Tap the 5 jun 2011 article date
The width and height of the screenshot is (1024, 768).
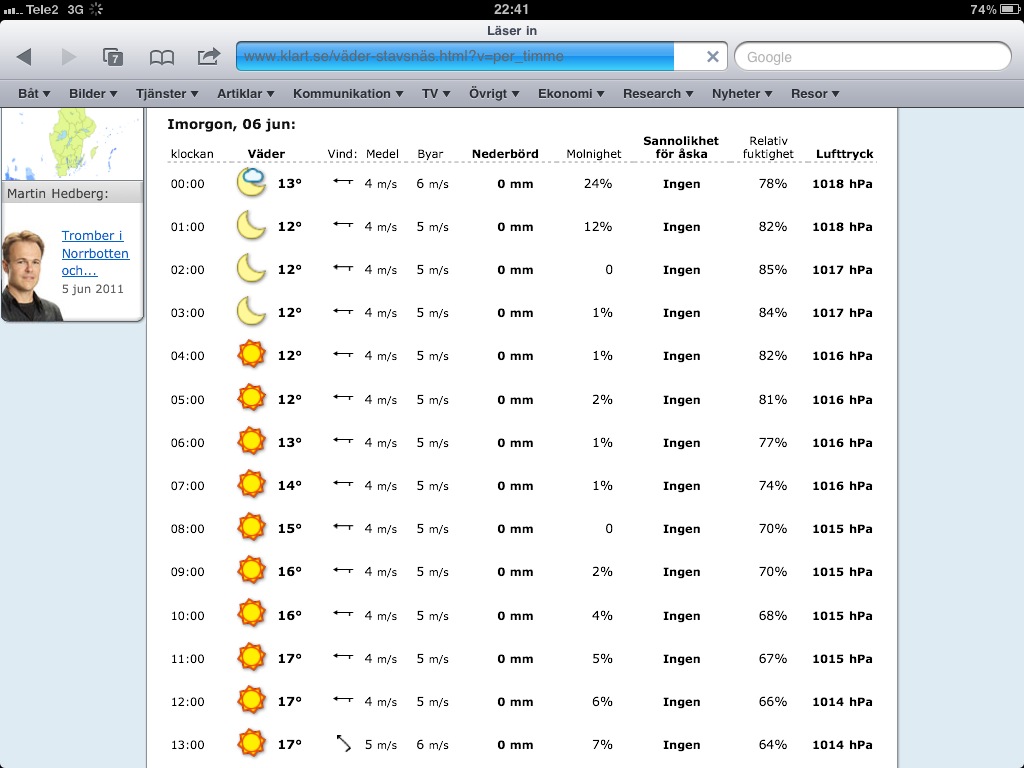point(92,289)
